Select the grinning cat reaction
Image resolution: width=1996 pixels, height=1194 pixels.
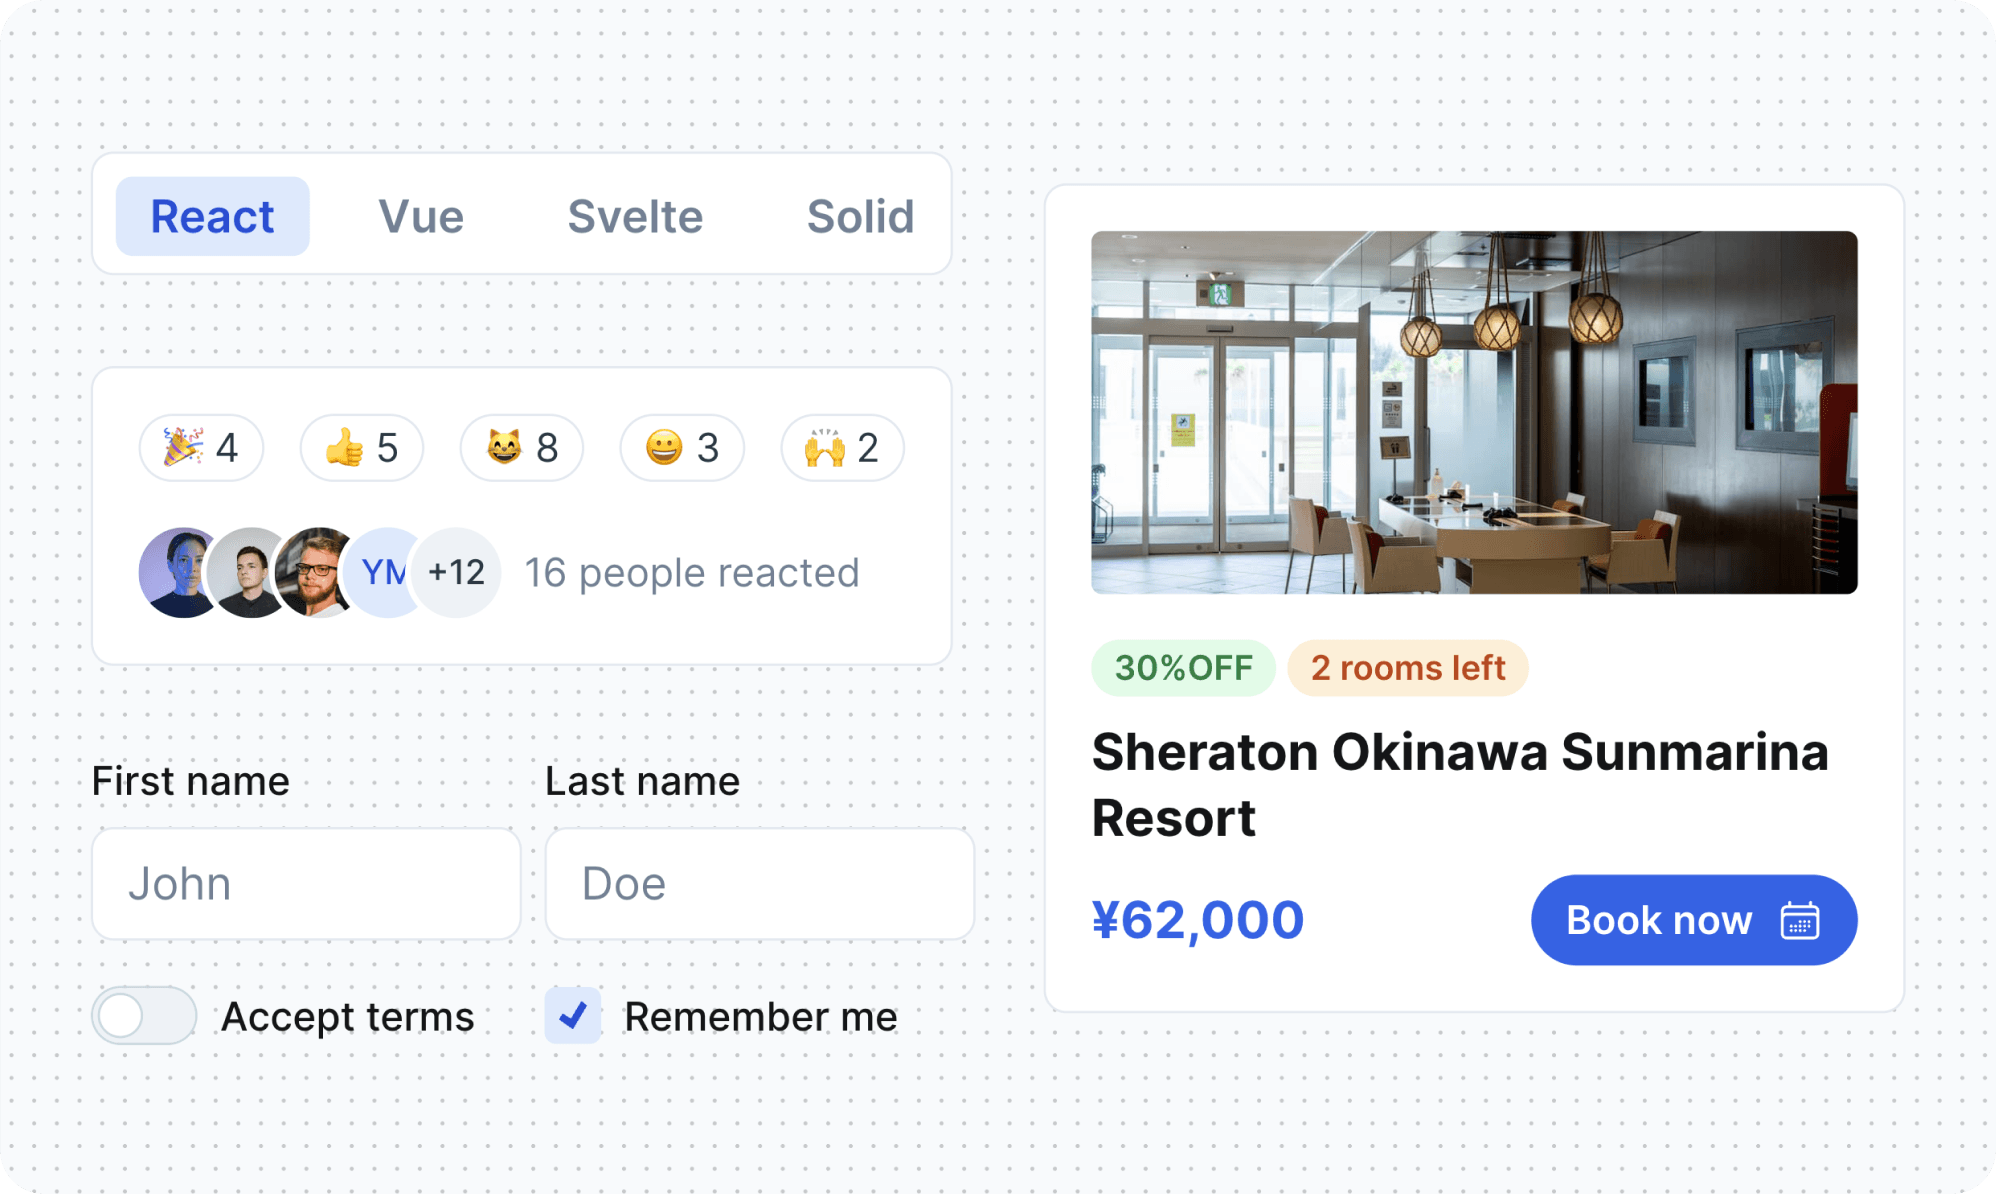tap(522, 448)
